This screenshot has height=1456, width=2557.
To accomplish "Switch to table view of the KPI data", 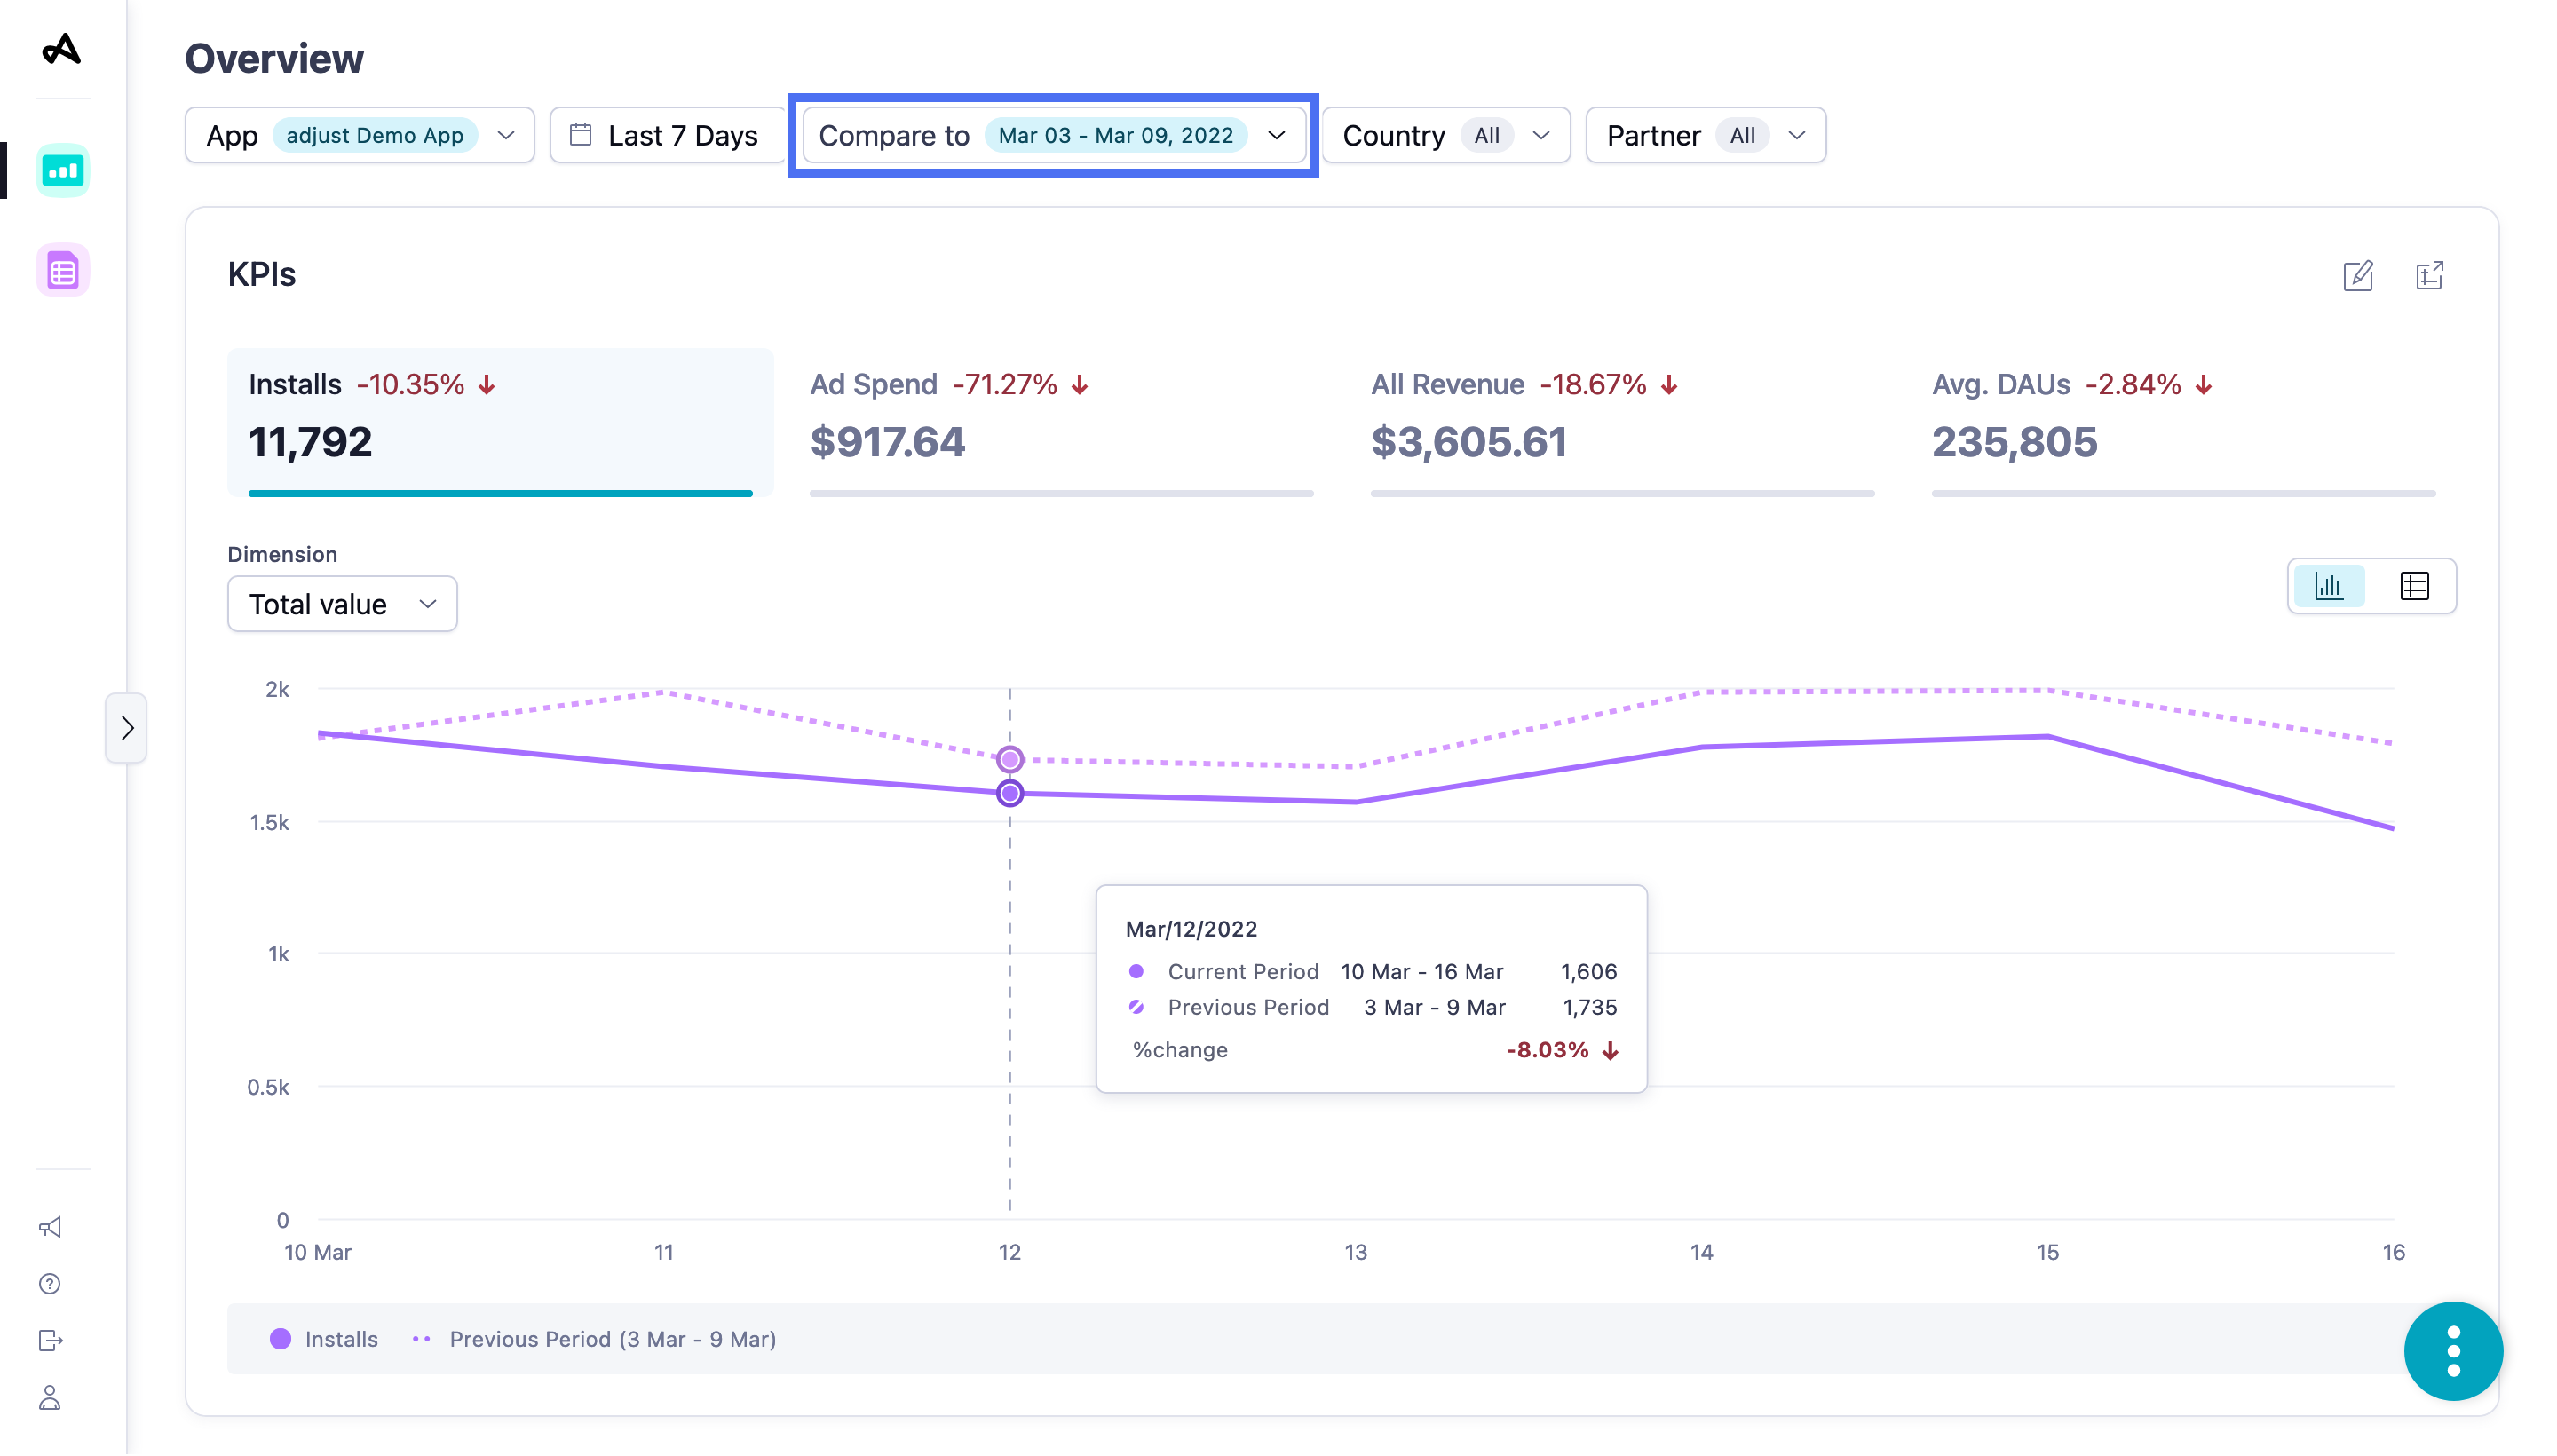I will click(x=2415, y=585).
